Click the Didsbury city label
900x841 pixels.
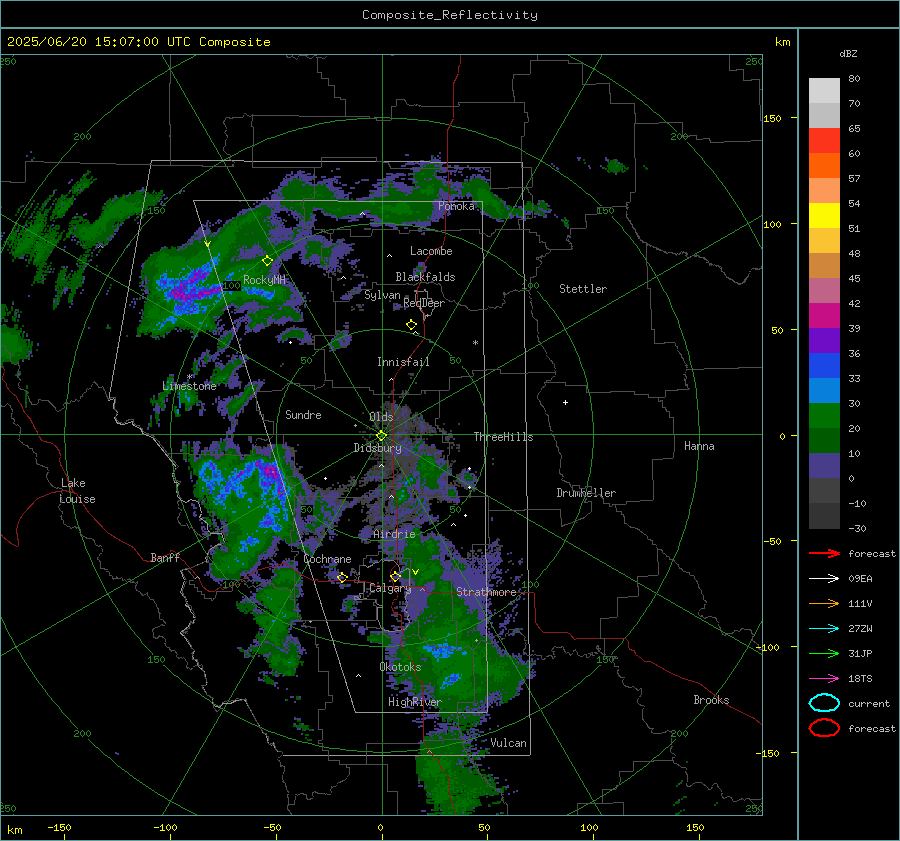coord(377,448)
